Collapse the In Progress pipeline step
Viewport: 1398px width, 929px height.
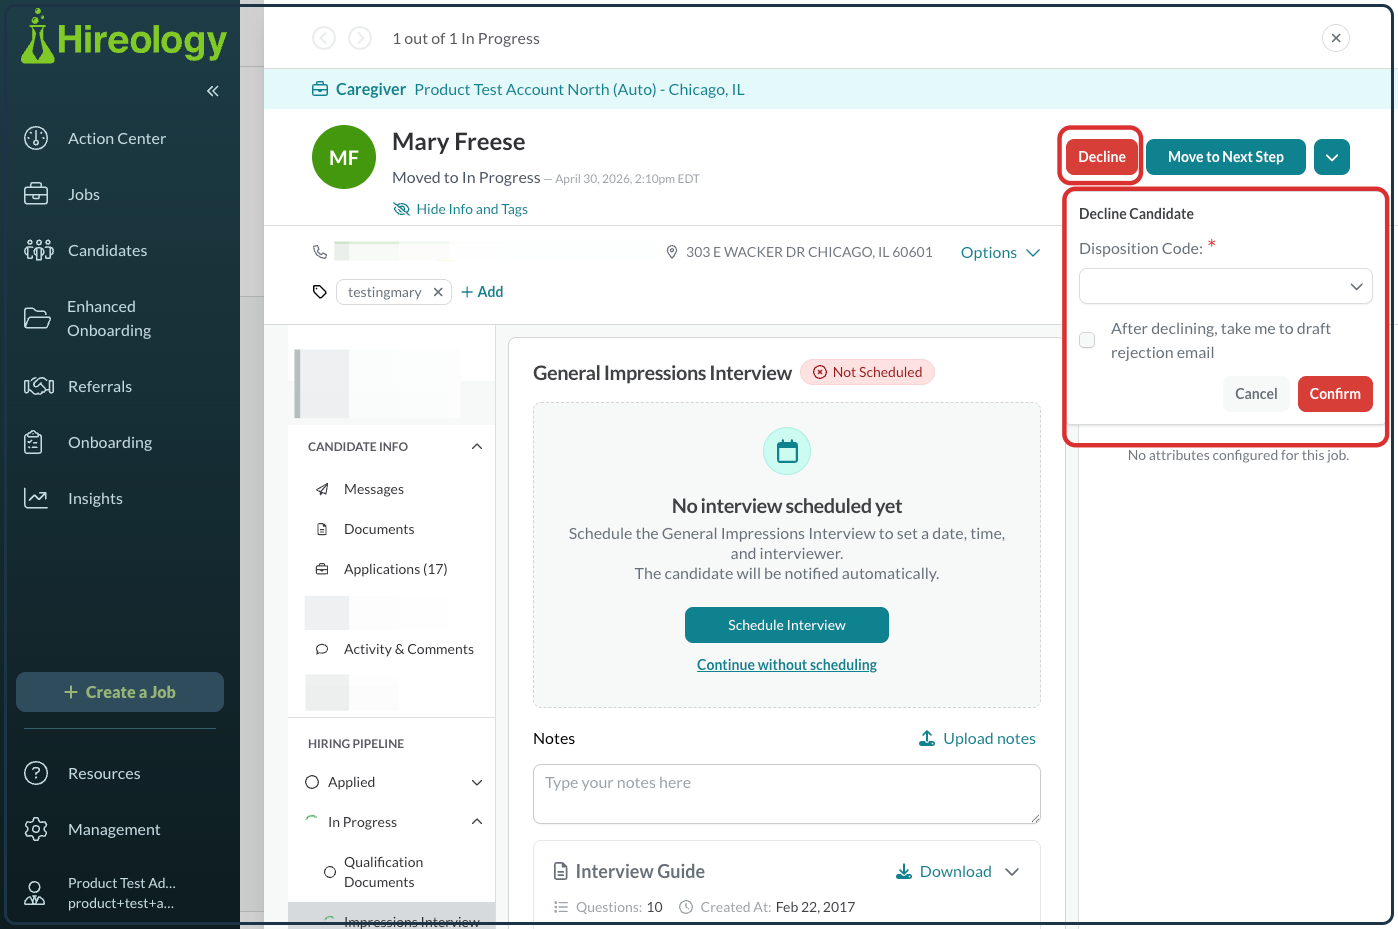[x=477, y=822]
